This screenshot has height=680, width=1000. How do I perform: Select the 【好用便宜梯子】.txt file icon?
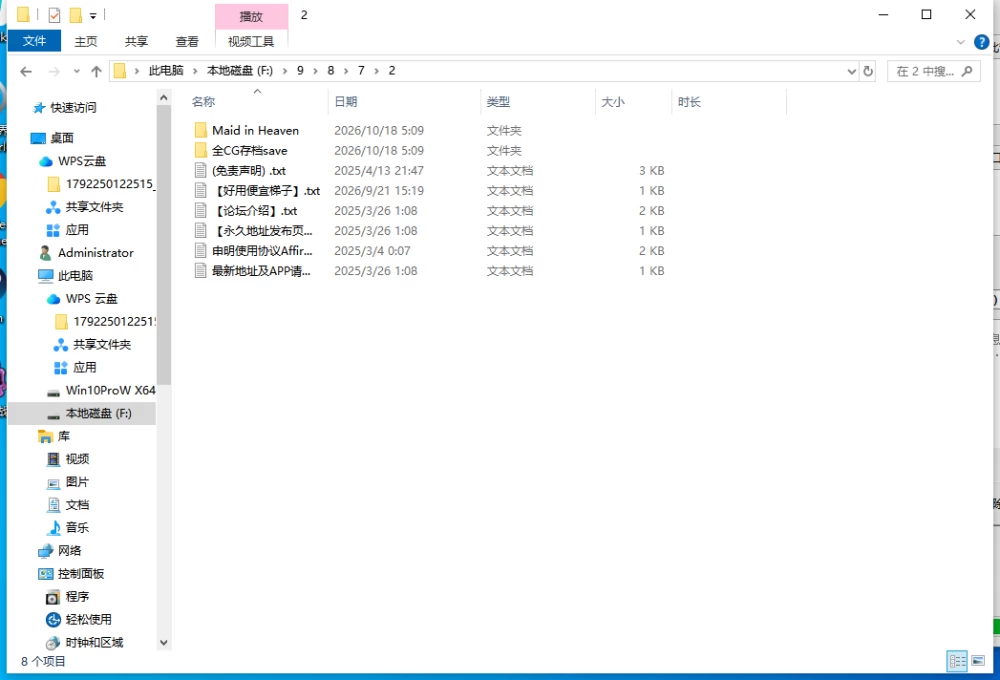coord(200,190)
